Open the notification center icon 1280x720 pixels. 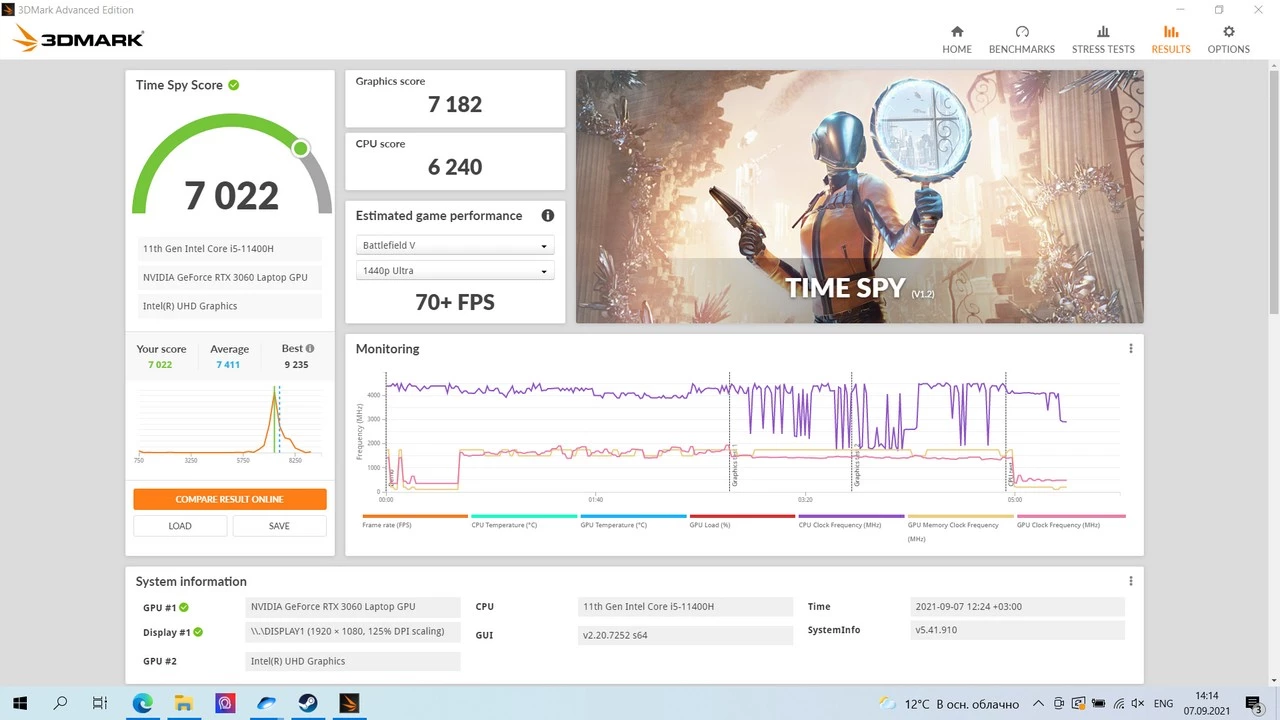coord(1255,704)
